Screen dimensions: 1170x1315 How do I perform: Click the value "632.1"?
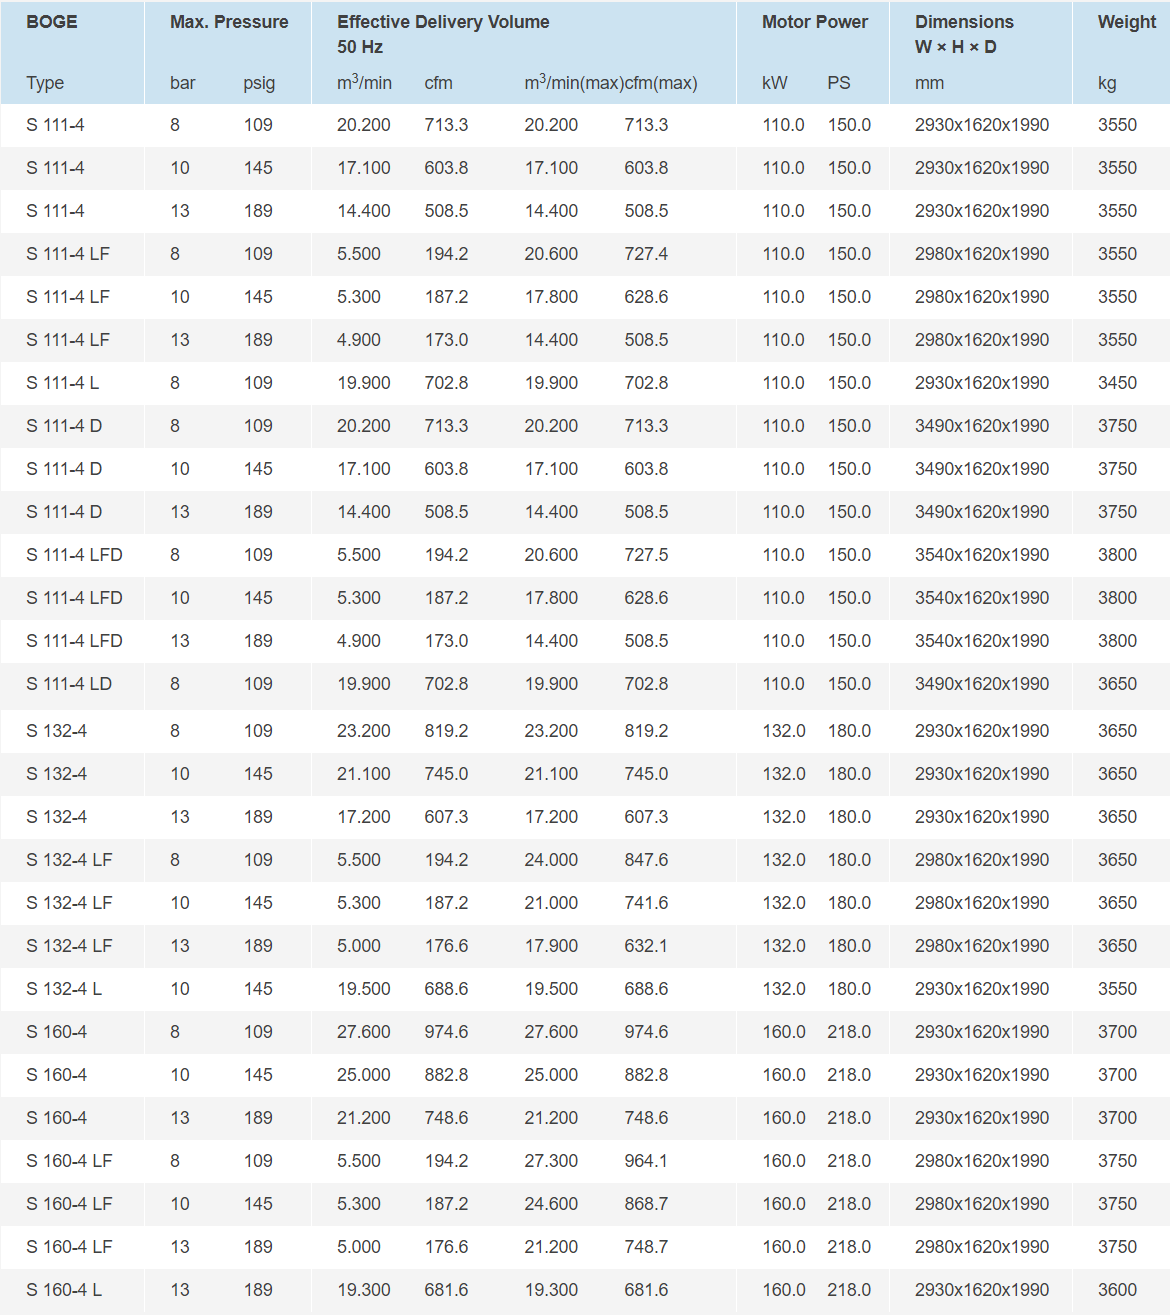click(x=646, y=946)
